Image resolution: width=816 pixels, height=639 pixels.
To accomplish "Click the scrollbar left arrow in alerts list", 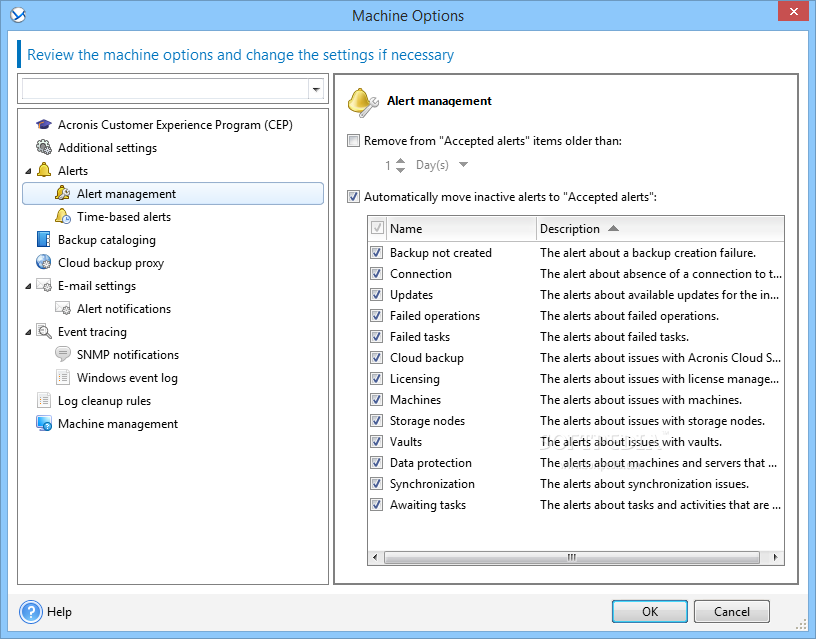I will (375, 557).
